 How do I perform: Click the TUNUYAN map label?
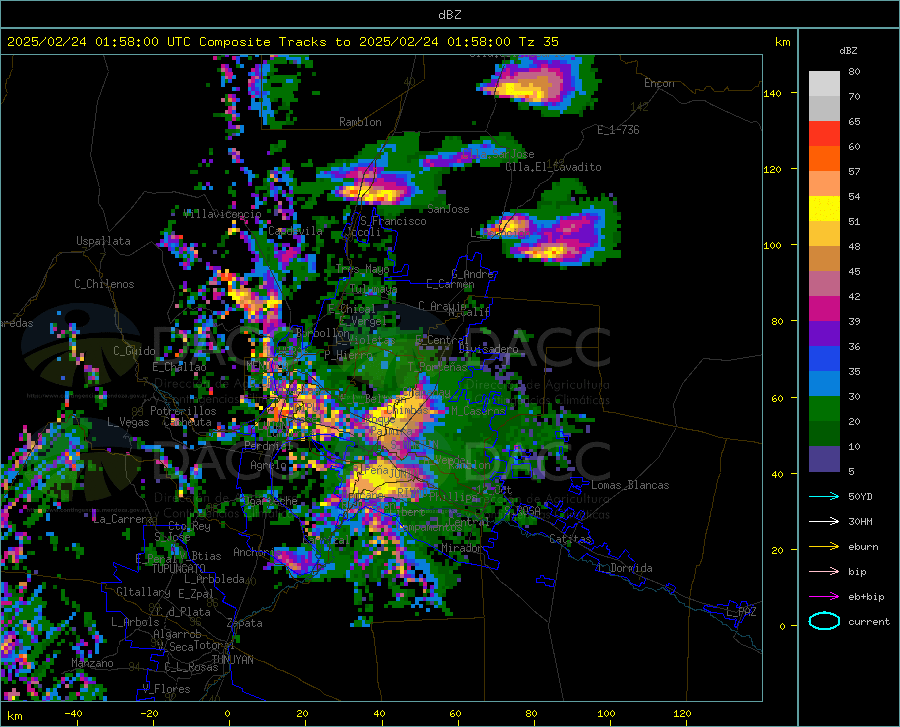tap(232, 660)
